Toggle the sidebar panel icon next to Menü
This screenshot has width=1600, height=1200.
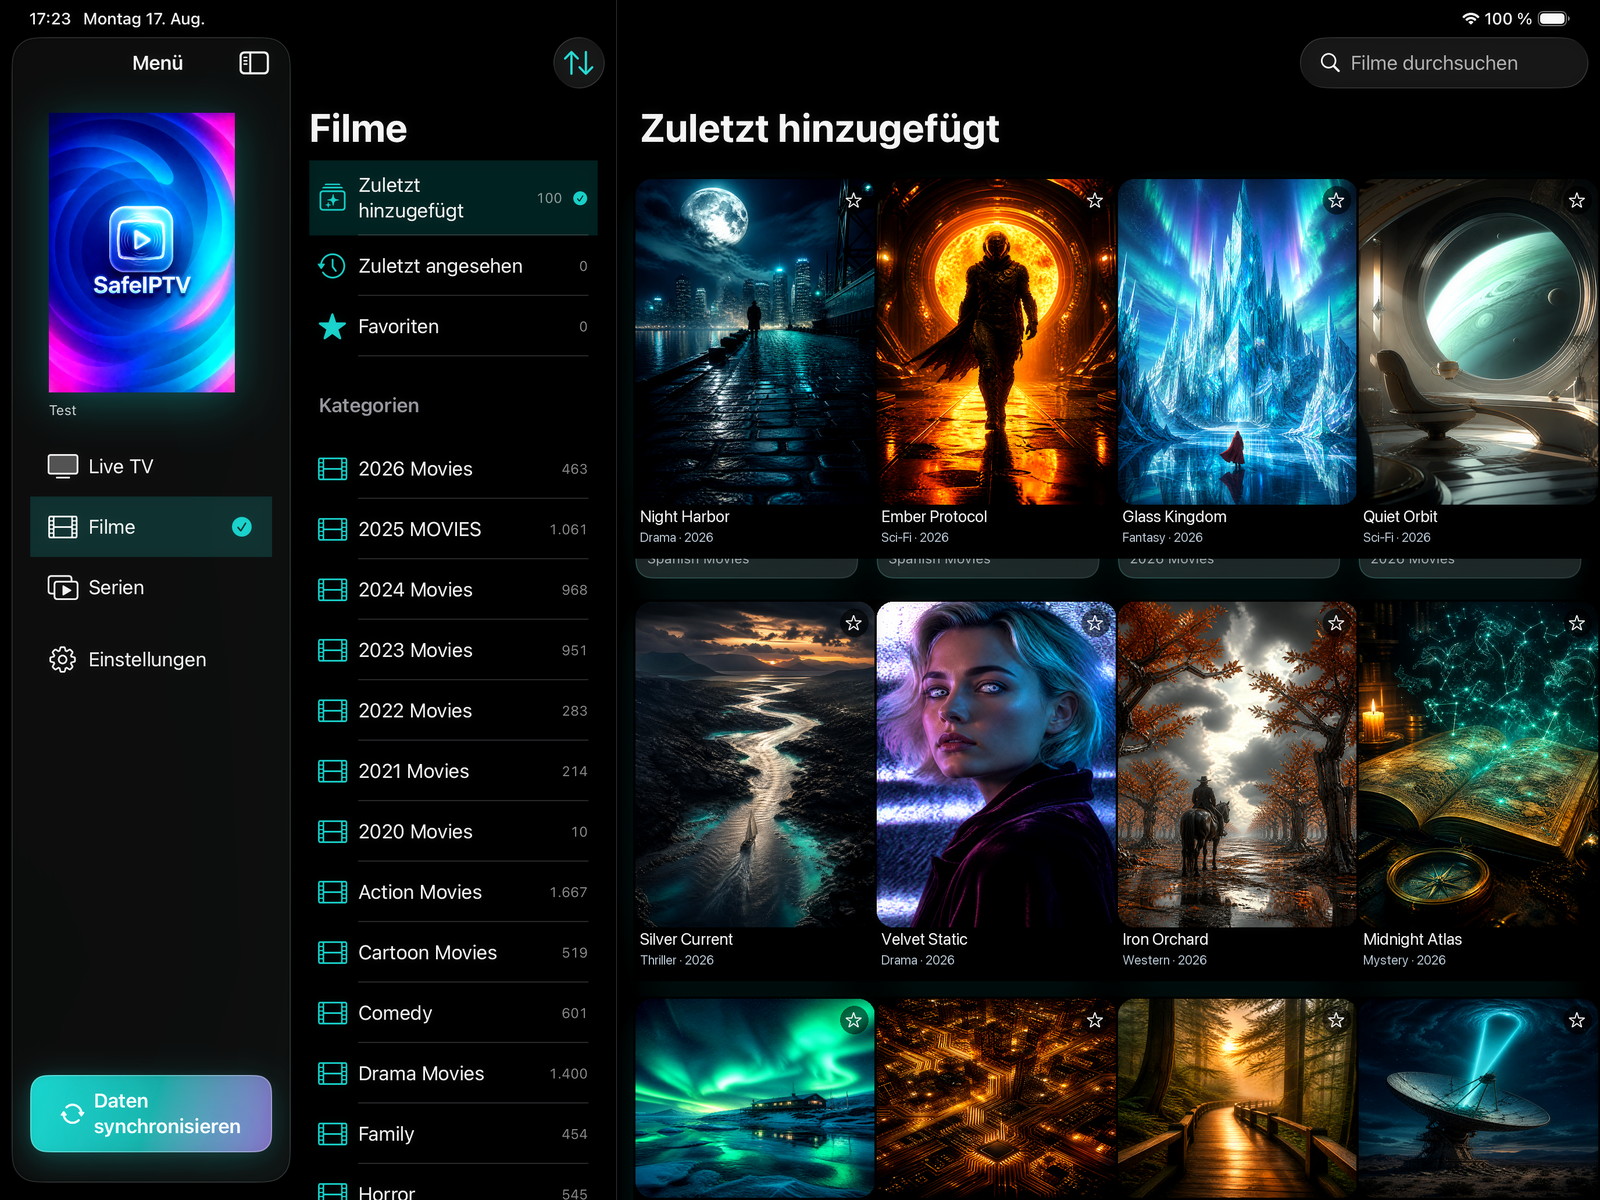coord(254,63)
